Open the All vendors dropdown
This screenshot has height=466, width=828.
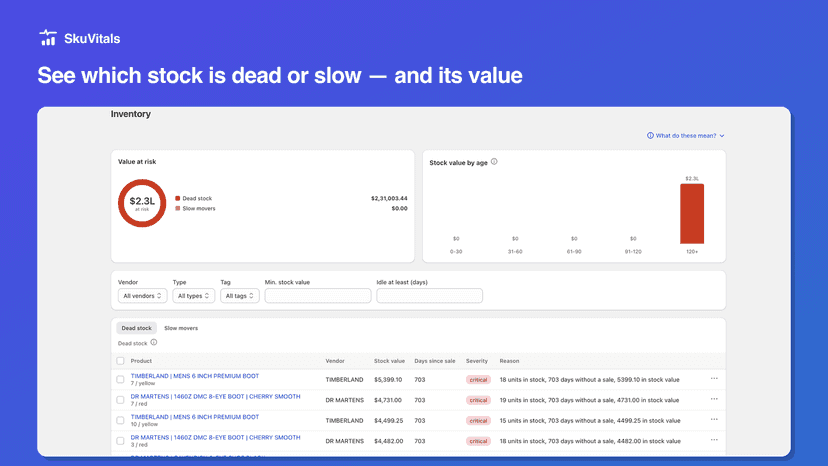click(x=143, y=296)
